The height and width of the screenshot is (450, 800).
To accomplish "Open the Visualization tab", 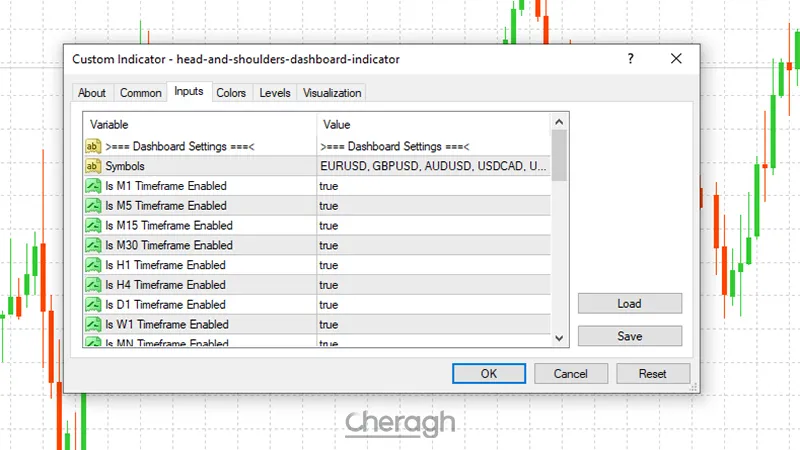I will click(332, 93).
